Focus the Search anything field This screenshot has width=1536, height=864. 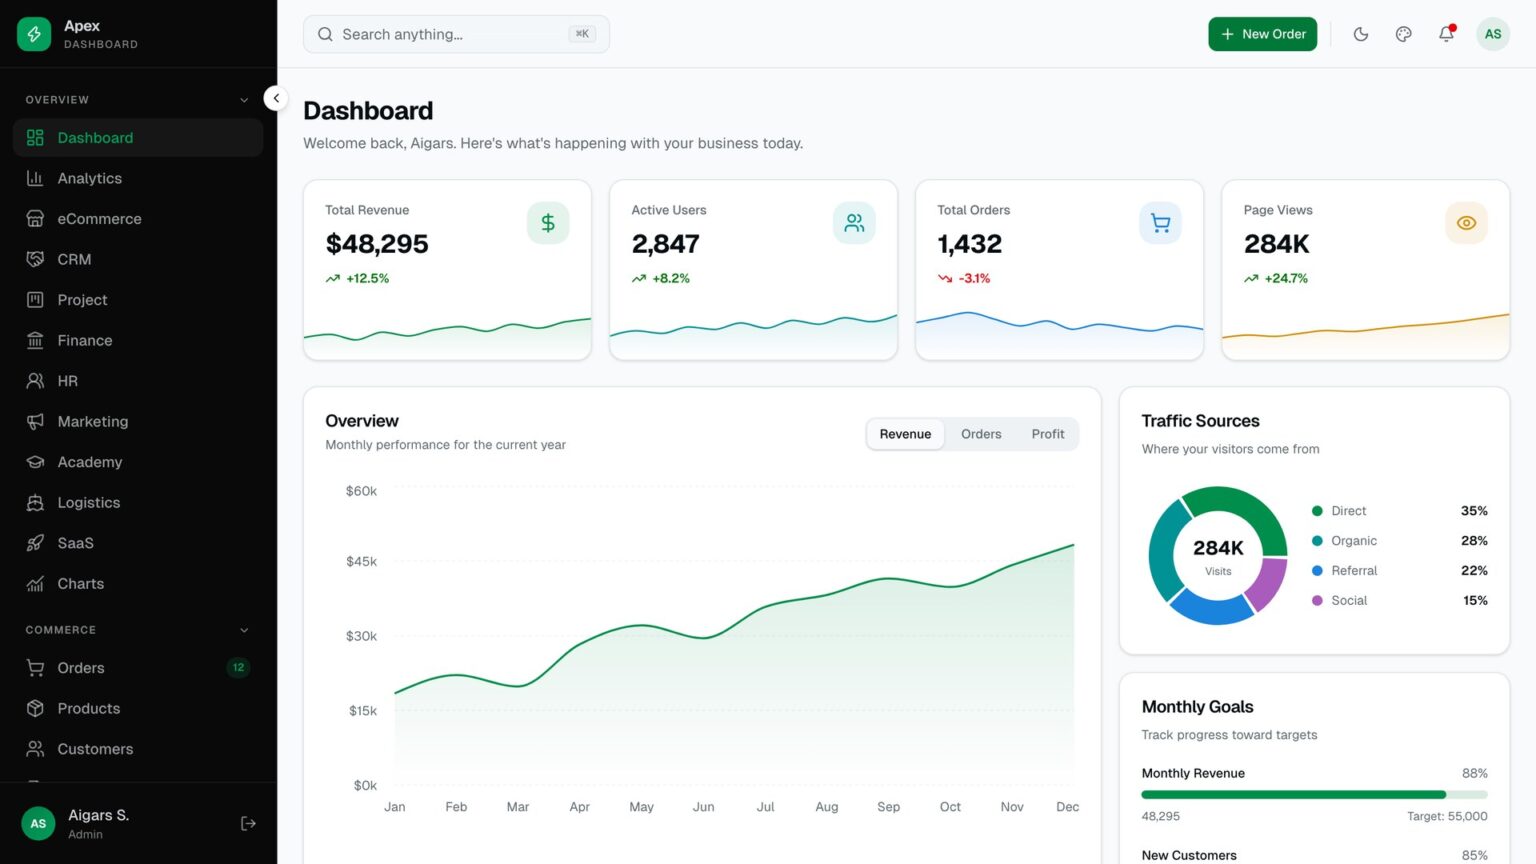pos(456,34)
